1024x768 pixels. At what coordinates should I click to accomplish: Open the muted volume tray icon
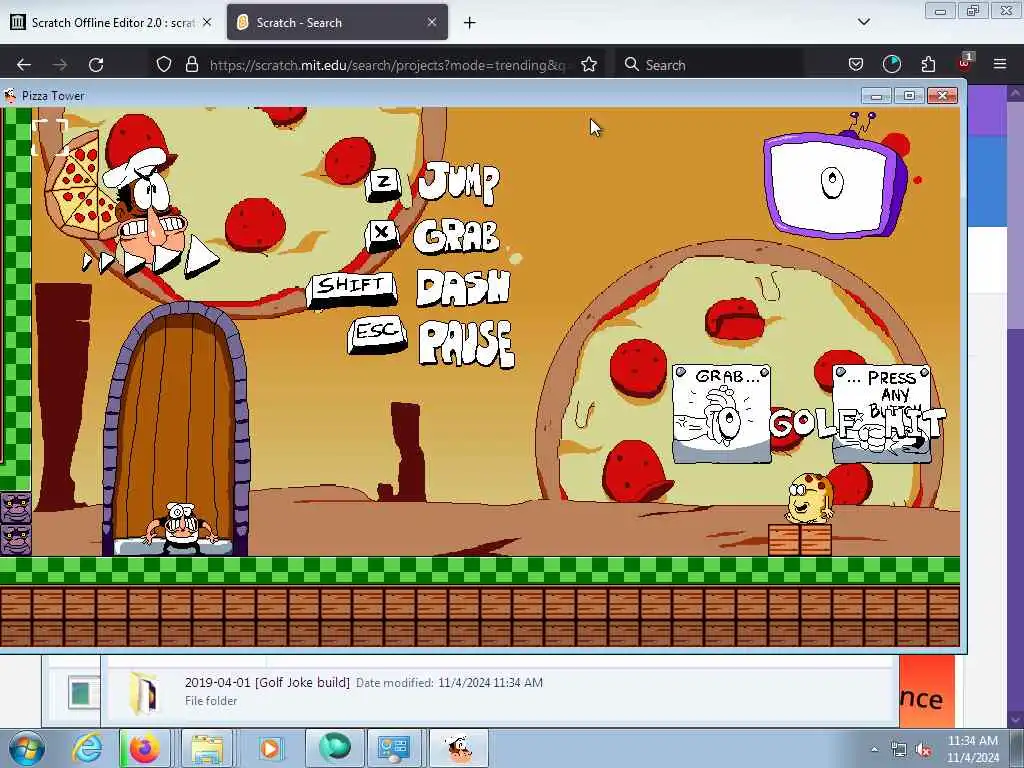pyautogui.click(x=923, y=749)
